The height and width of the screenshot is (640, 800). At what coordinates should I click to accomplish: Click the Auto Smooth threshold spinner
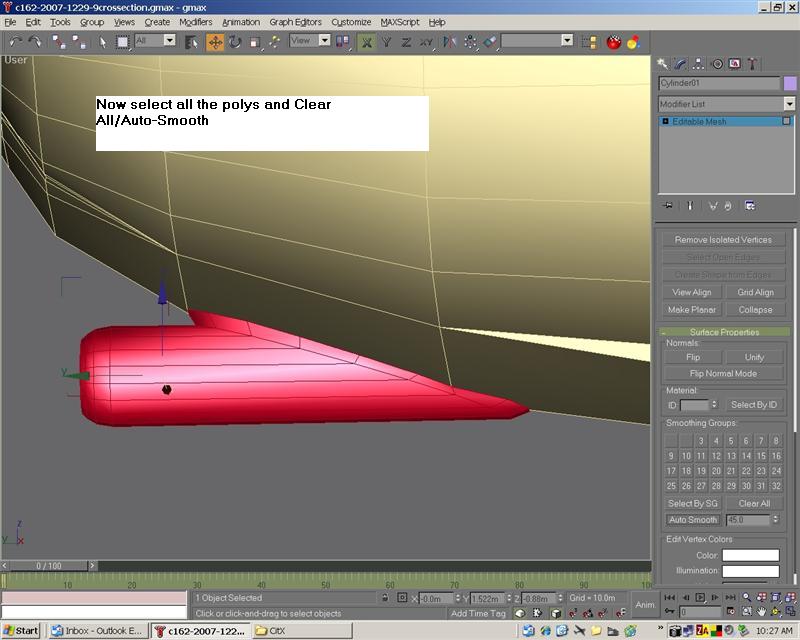(776, 520)
